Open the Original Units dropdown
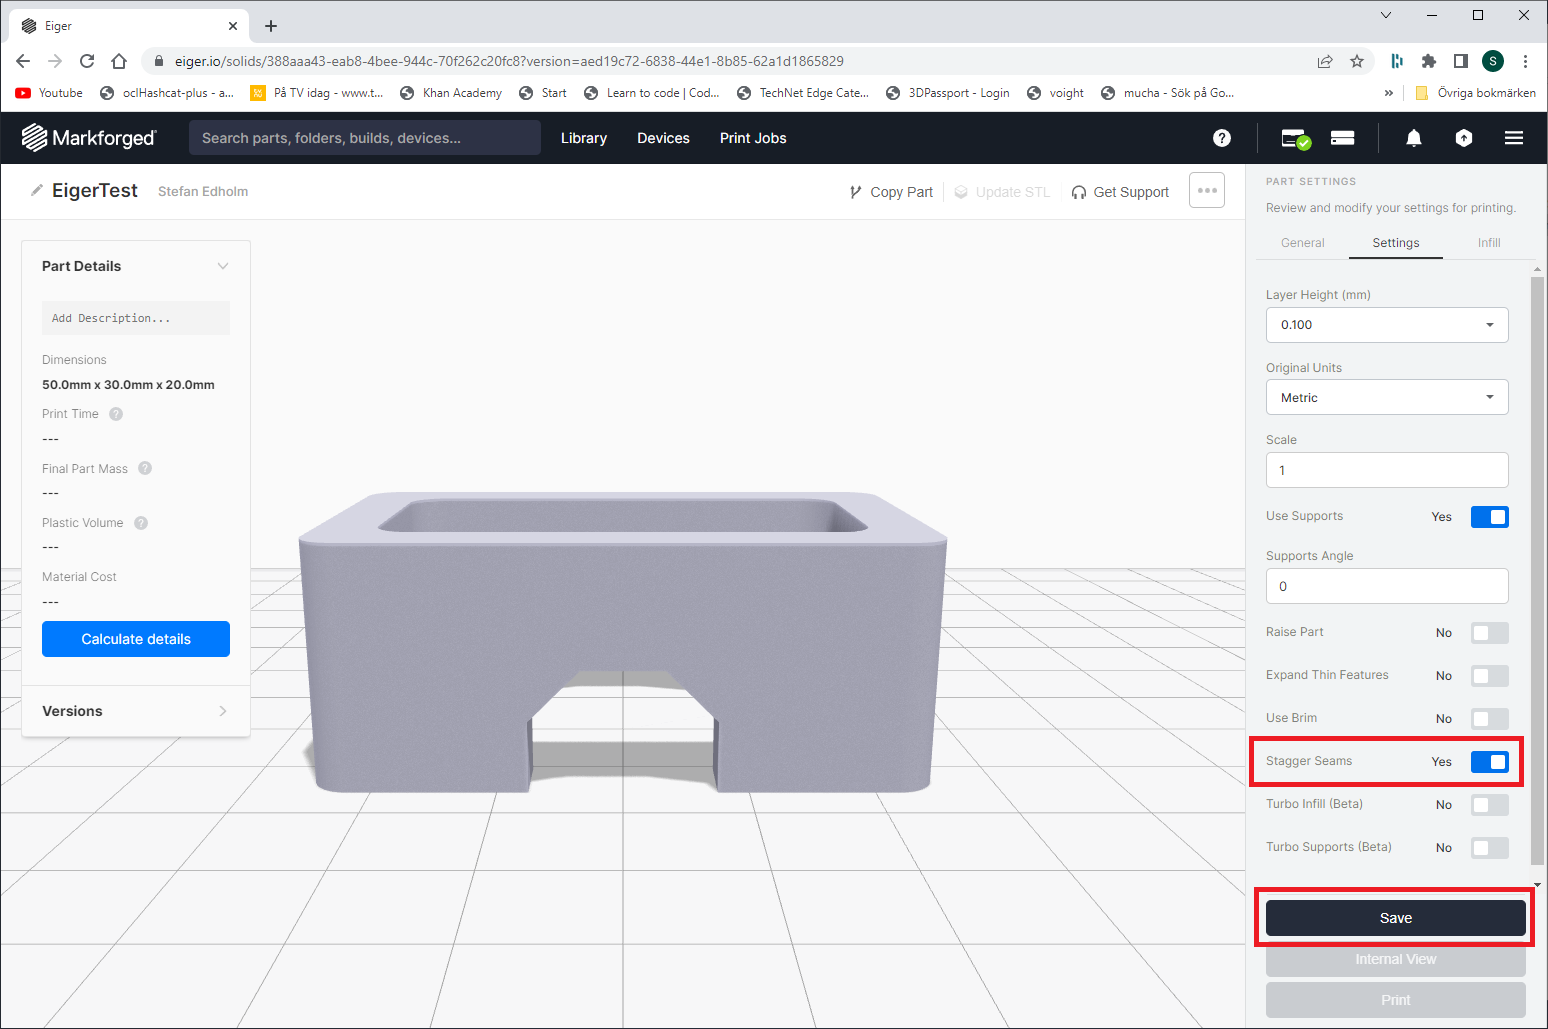This screenshot has width=1548, height=1029. [1386, 398]
